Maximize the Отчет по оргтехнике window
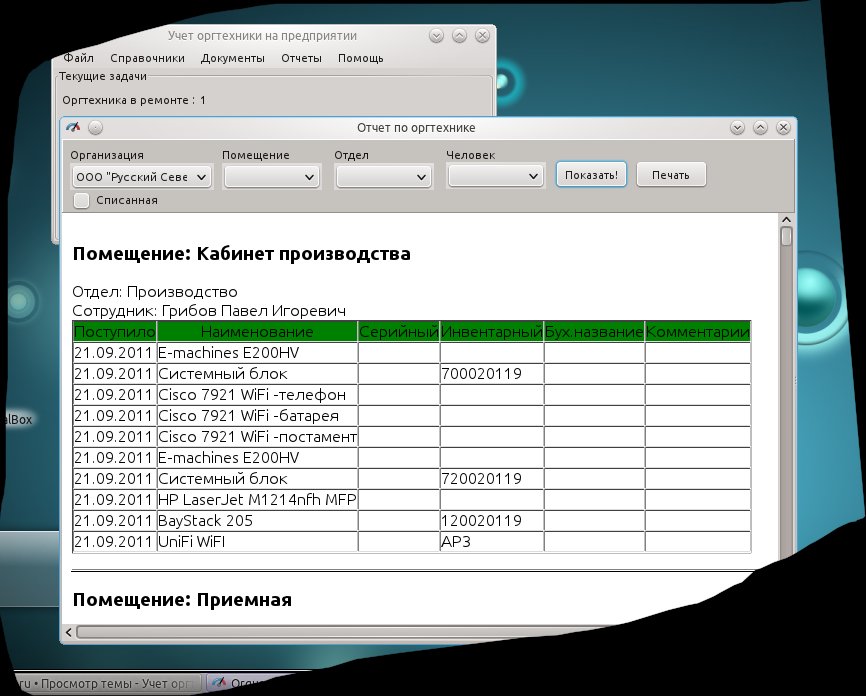866x696 pixels. (x=760, y=128)
